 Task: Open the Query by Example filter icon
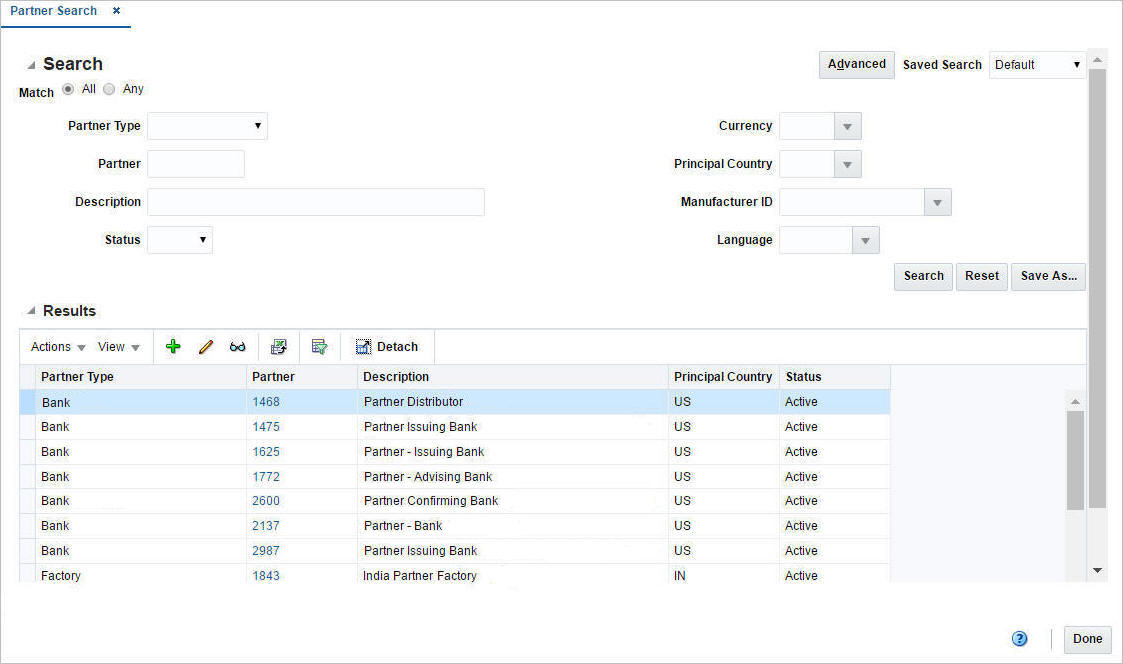pyautogui.click(x=320, y=346)
